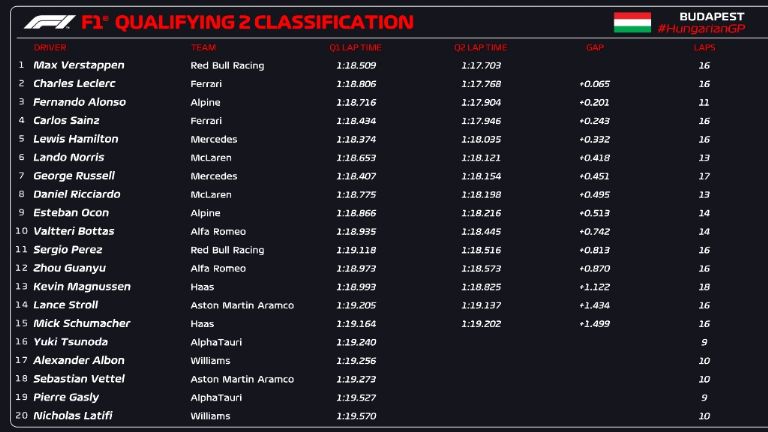
Task: Select the Q2 LAP TIME column header
Action: pyautogui.click(x=480, y=47)
